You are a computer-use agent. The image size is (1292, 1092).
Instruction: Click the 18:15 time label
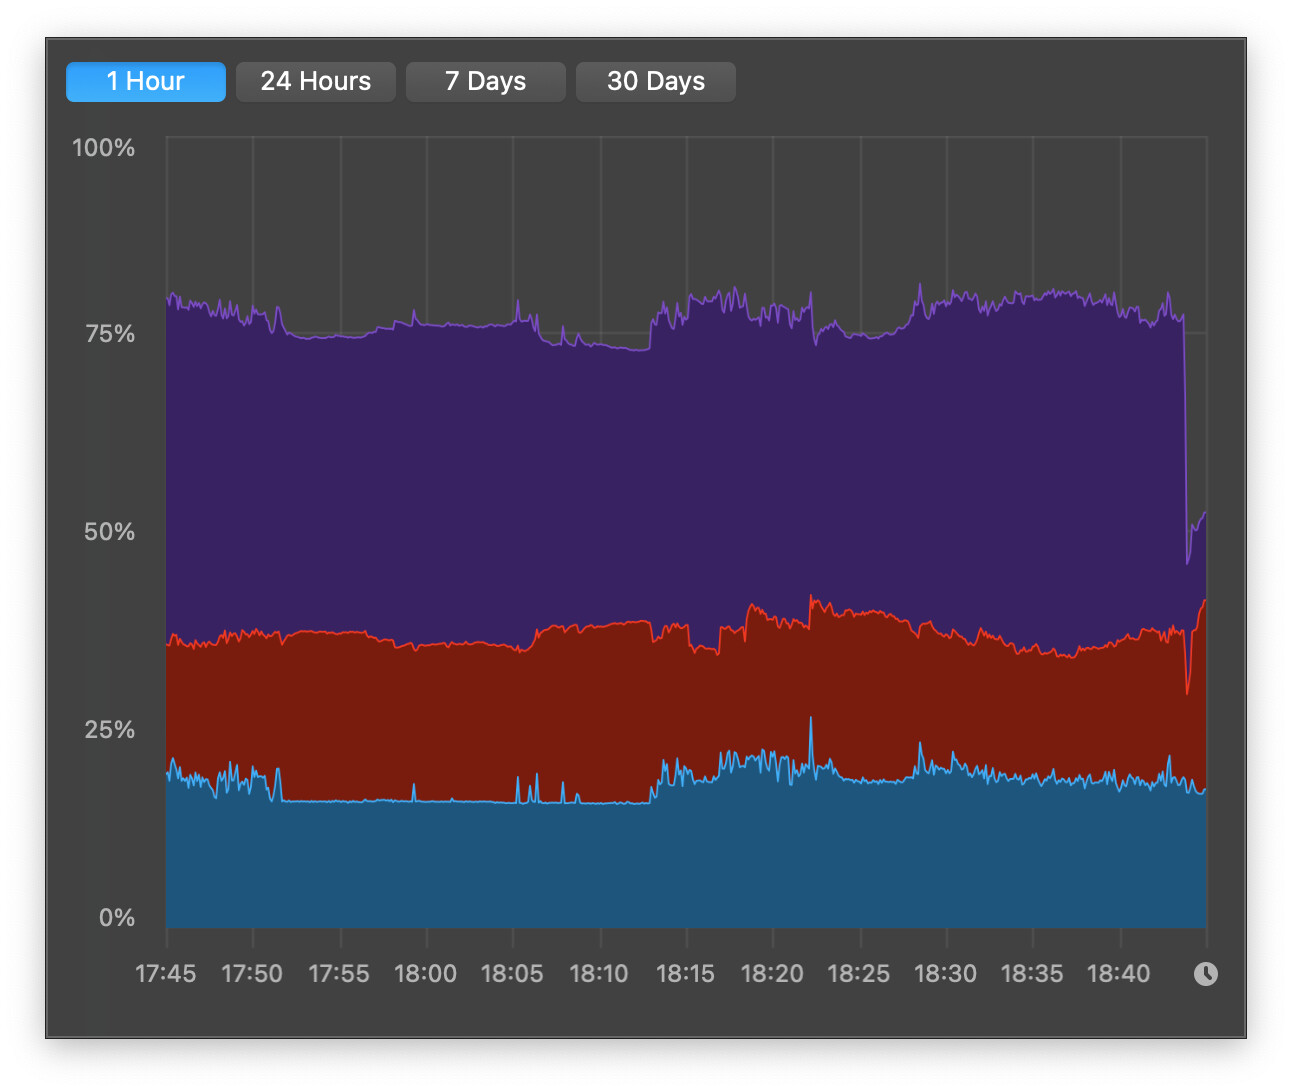(686, 974)
